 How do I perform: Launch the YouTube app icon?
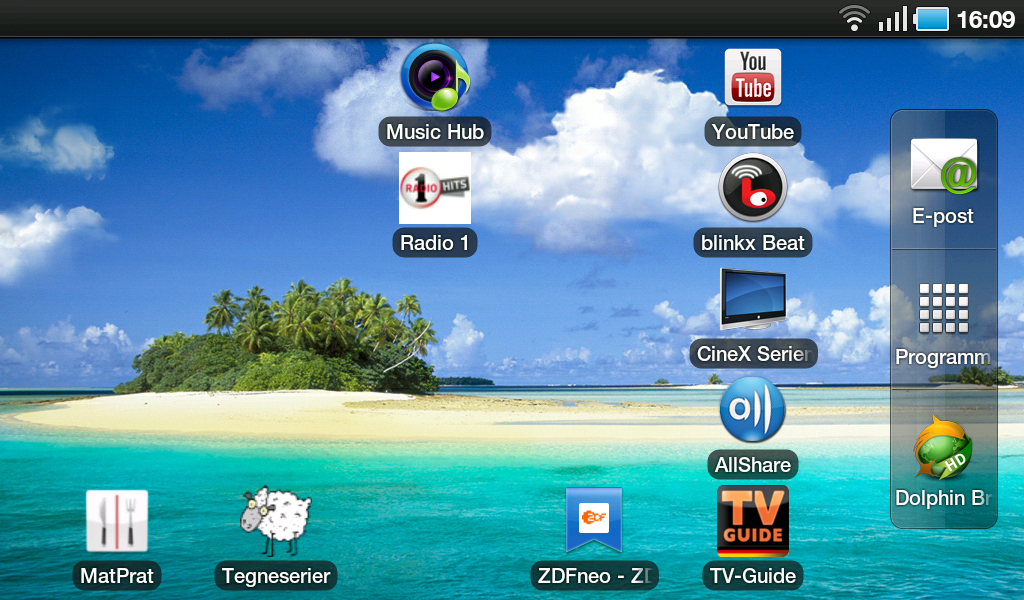tap(753, 77)
